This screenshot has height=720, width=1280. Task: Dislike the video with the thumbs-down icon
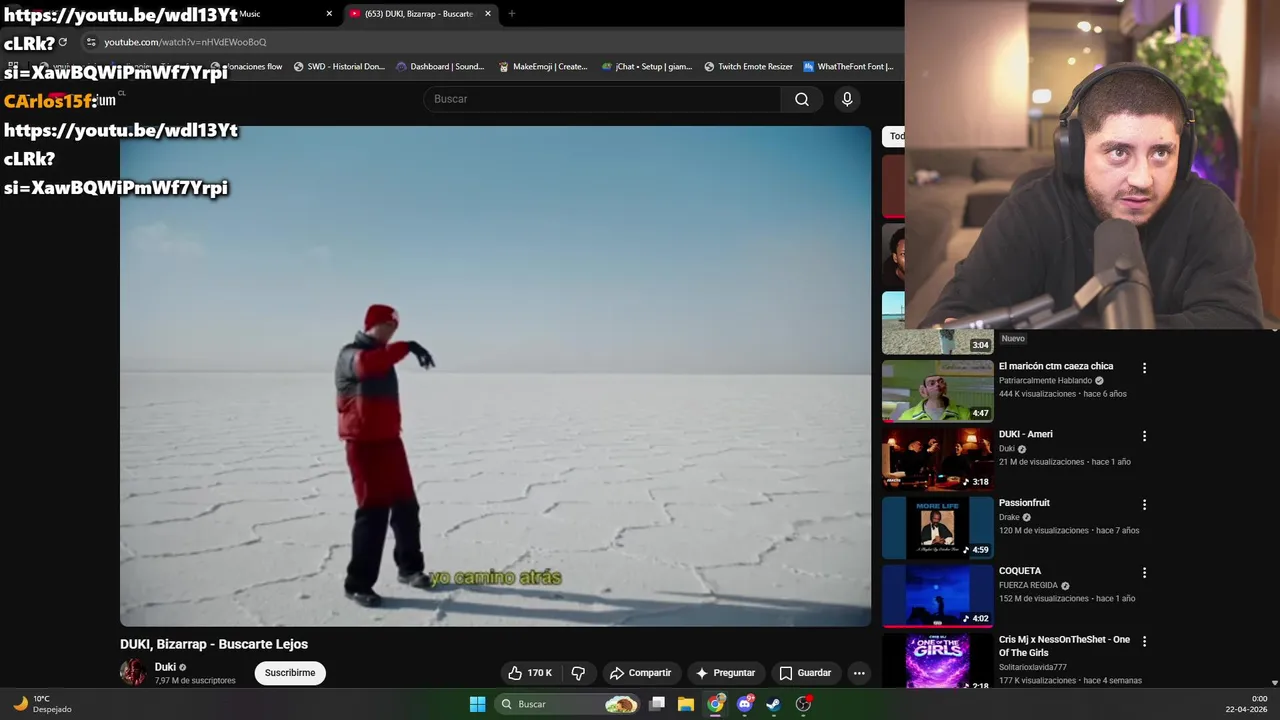coord(578,673)
